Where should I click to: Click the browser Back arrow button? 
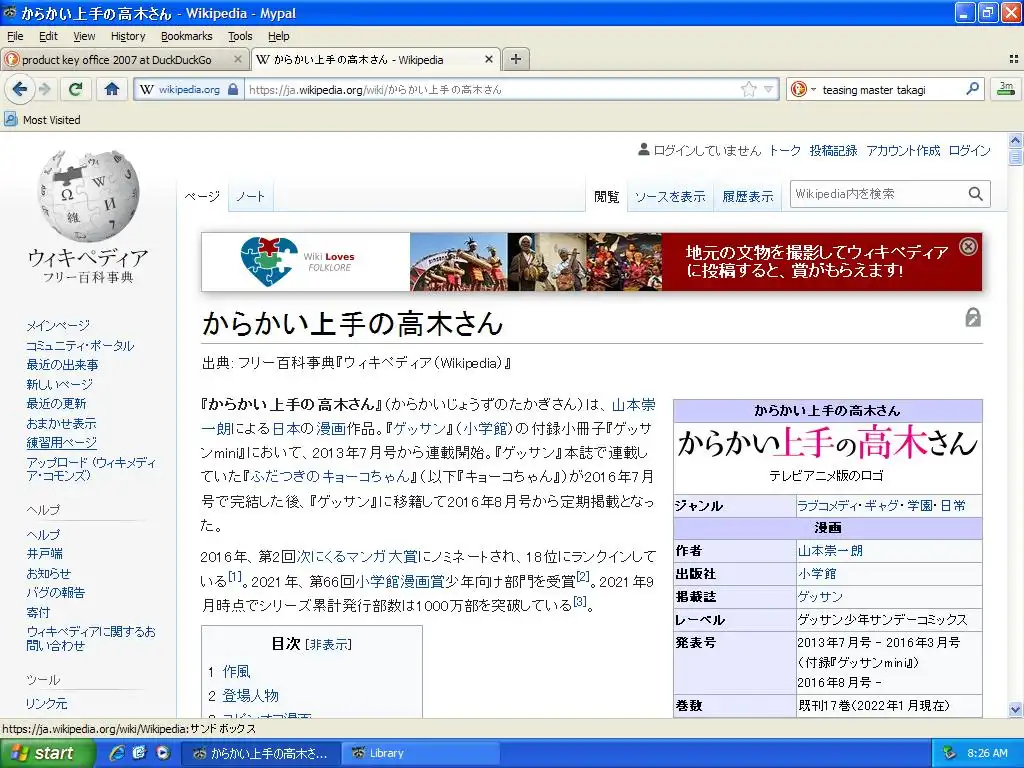19,89
